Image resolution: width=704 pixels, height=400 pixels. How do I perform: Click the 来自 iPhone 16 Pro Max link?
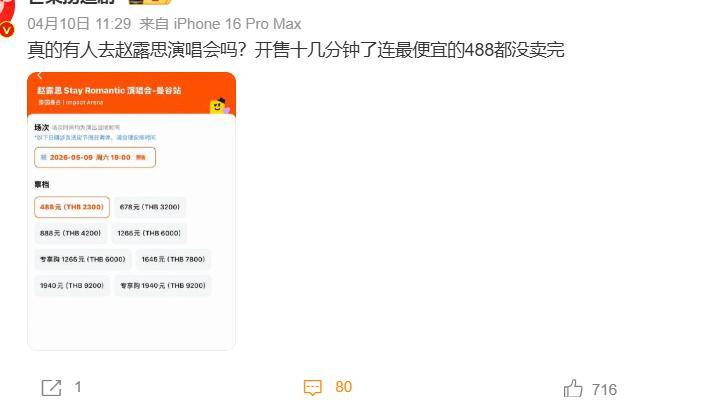coord(220,24)
